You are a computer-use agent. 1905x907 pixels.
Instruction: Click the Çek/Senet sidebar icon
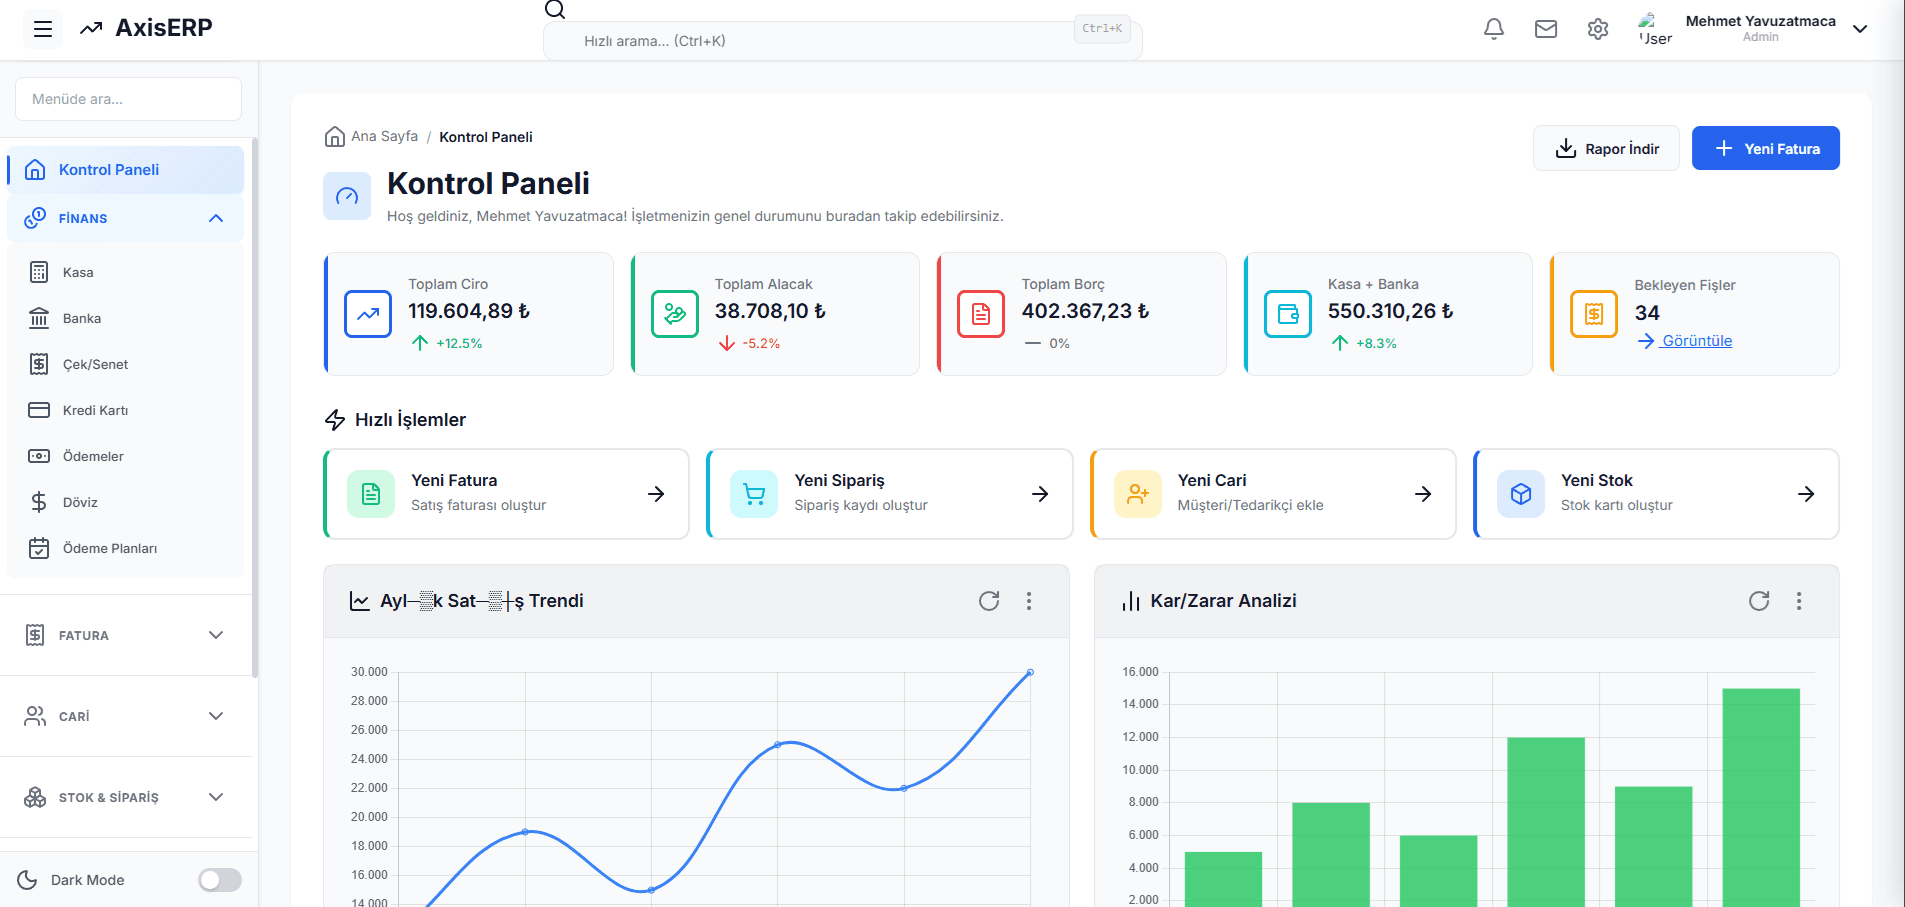(x=38, y=363)
